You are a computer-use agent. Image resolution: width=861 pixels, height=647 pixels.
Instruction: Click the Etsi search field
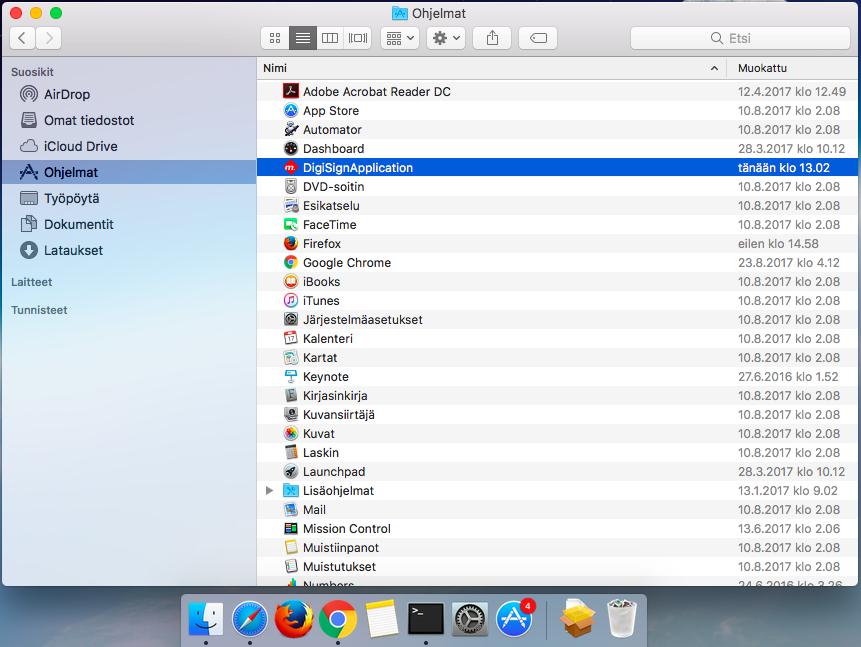pyautogui.click(x=740, y=38)
